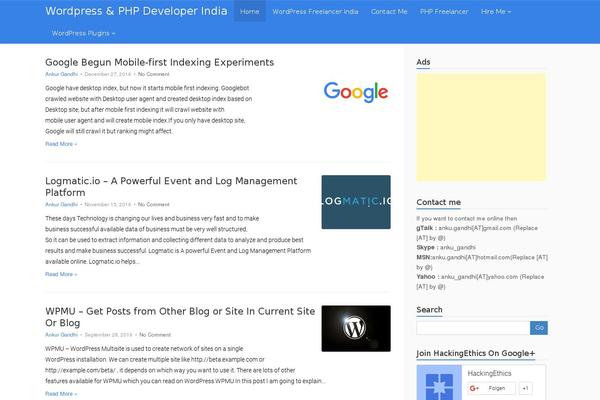Click the WordPress logo thumbnail

coord(356,328)
